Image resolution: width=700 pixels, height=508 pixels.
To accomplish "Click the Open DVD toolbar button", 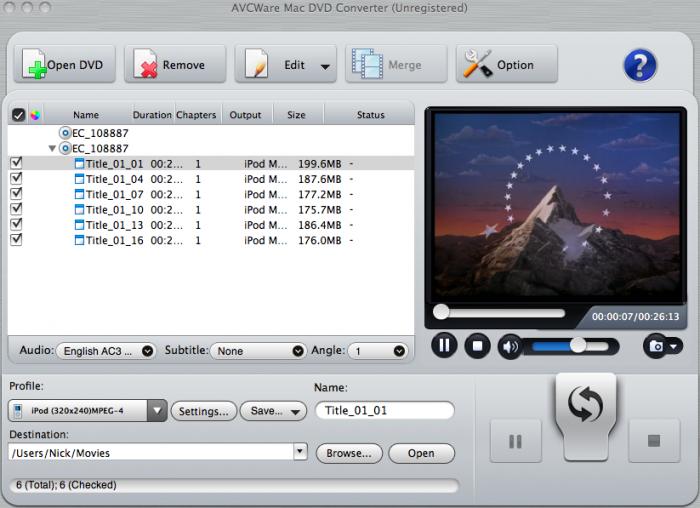I will coord(65,64).
